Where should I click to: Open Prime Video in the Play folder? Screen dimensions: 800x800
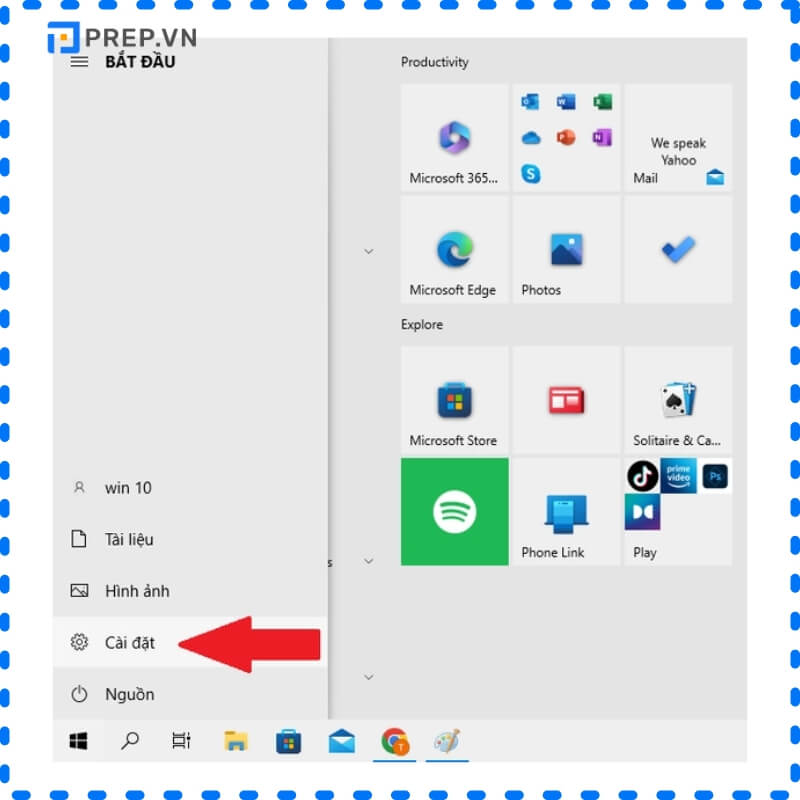678,476
